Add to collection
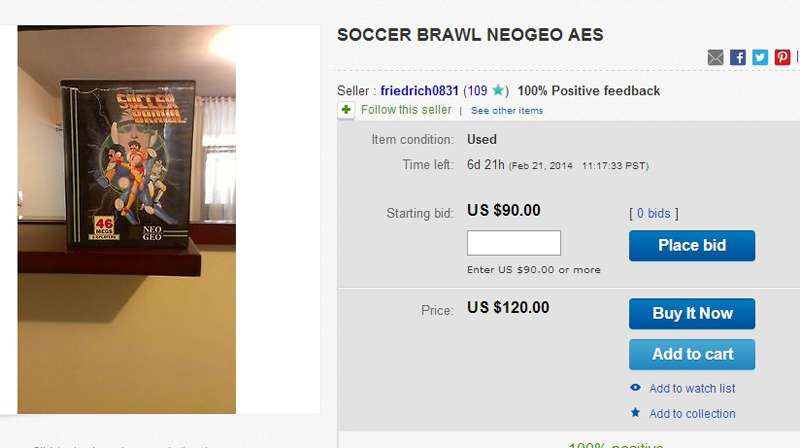 692,413
